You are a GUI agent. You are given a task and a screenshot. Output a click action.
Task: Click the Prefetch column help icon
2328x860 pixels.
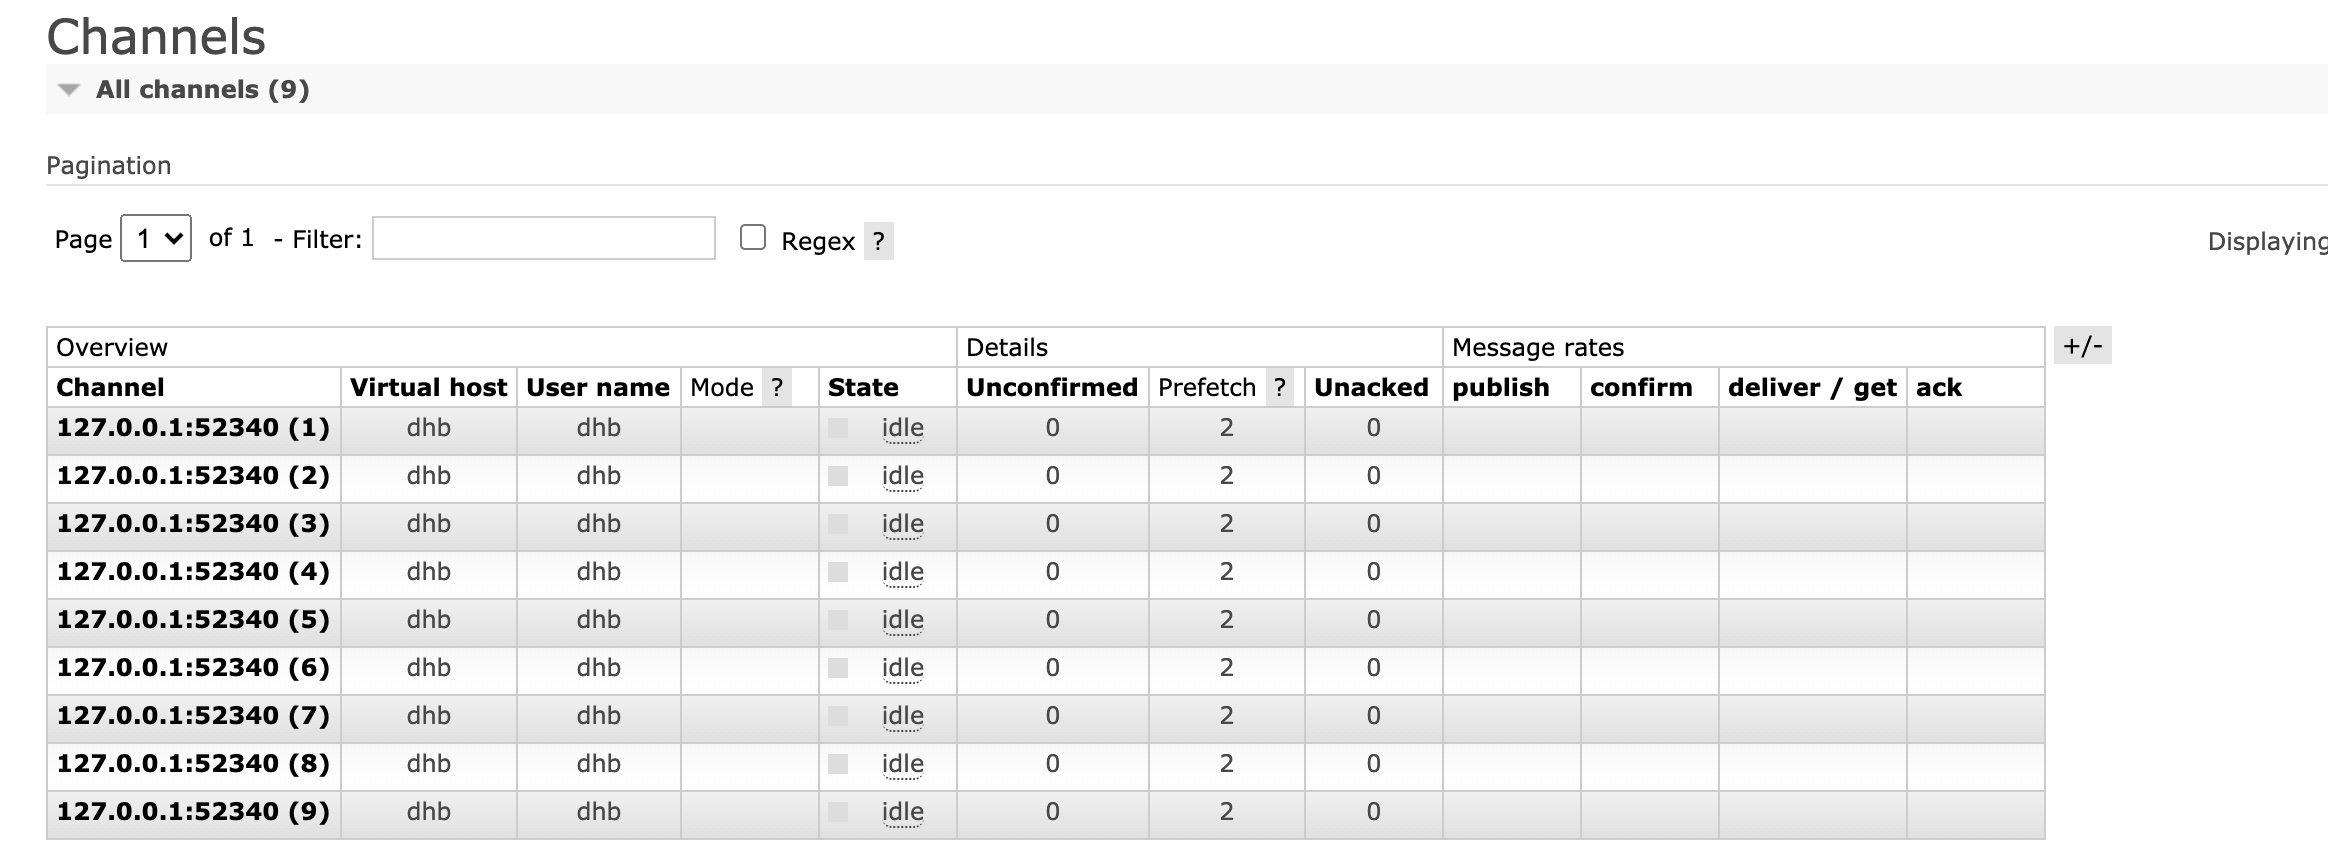[1279, 388]
